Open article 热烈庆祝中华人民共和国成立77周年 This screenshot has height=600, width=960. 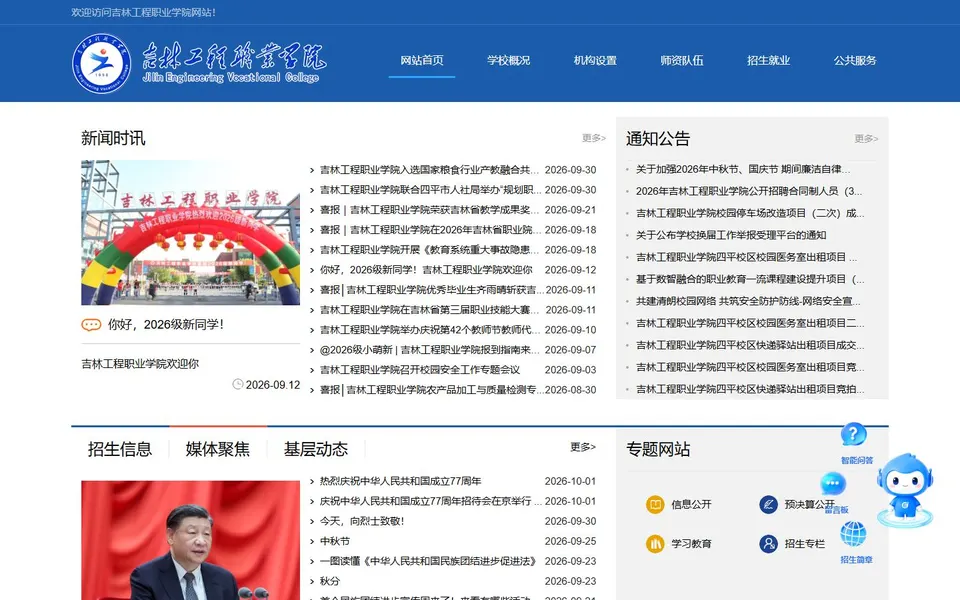(400, 481)
